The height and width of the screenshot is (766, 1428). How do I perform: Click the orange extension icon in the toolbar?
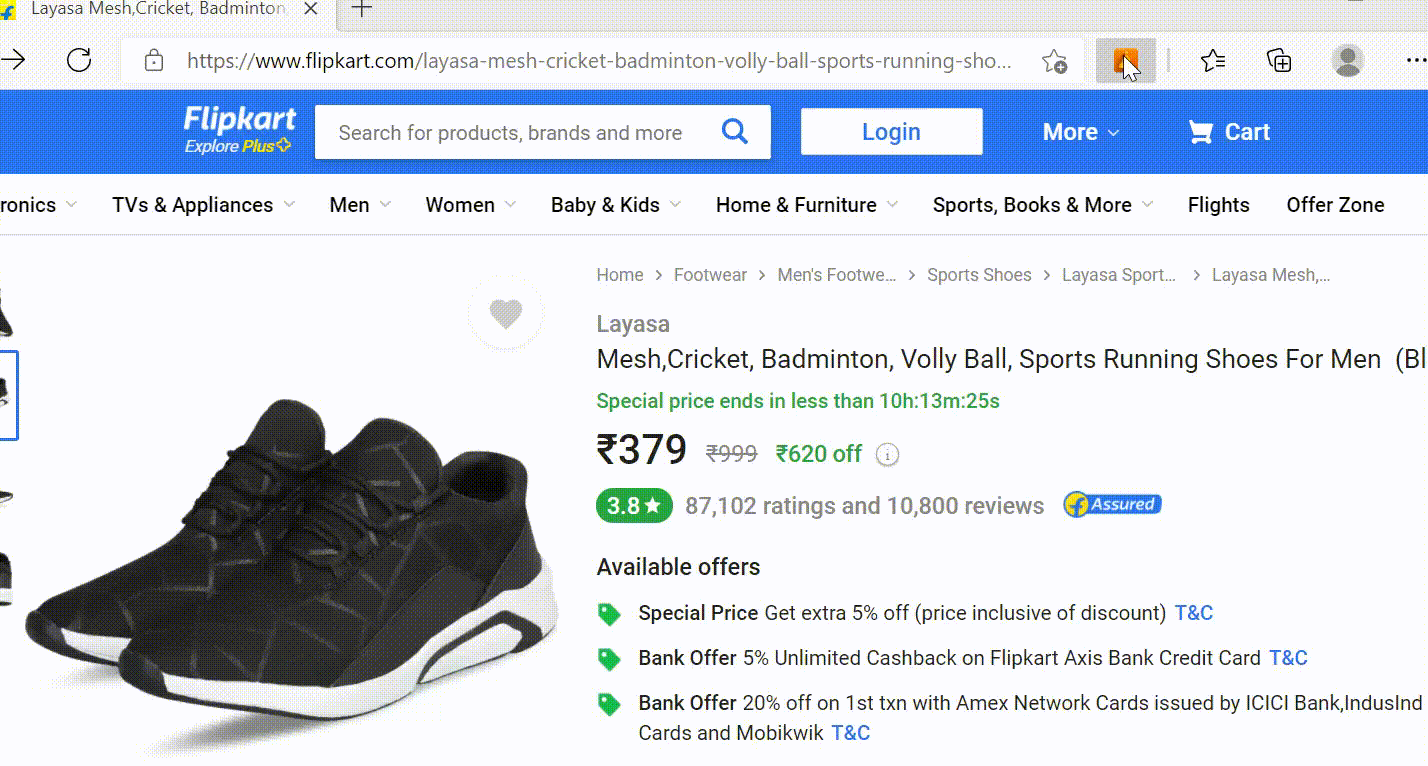click(1124, 58)
